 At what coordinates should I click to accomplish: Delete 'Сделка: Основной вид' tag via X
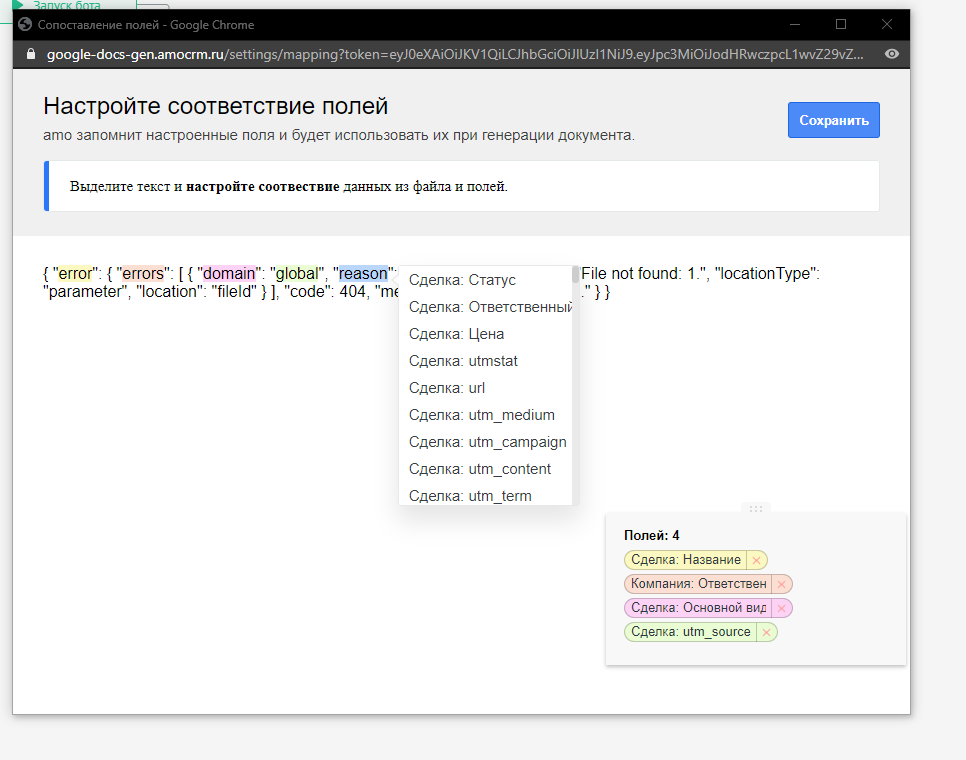[x=782, y=608]
